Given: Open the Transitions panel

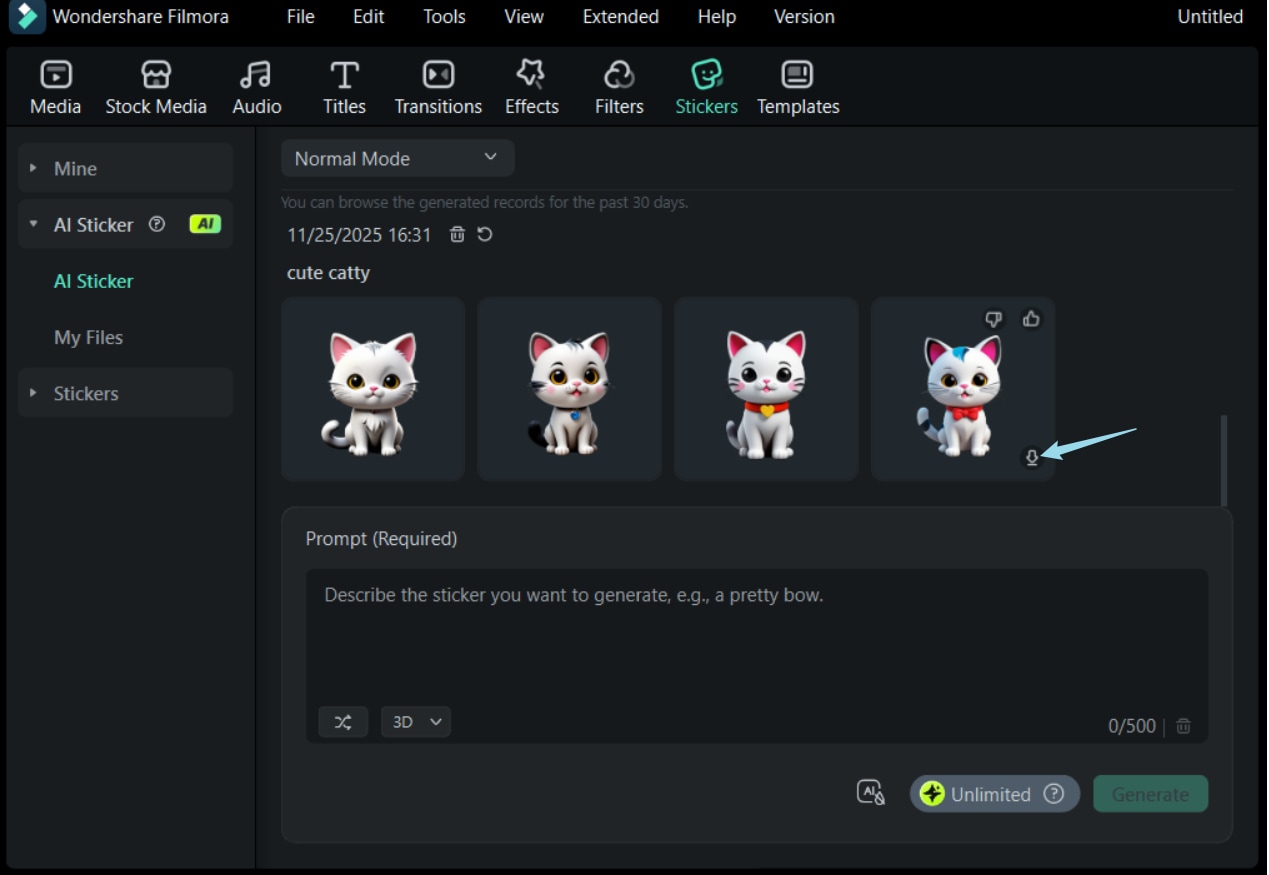Looking at the screenshot, I should [x=438, y=88].
